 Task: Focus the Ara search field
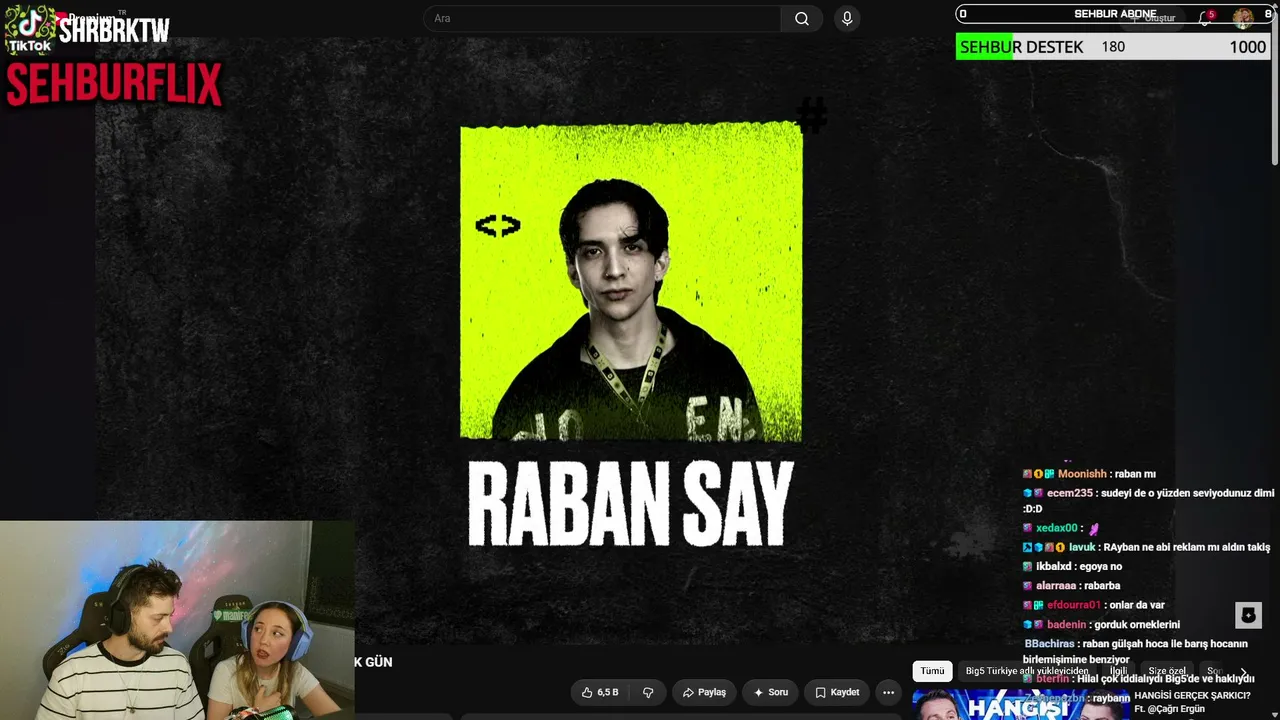coord(602,19)
